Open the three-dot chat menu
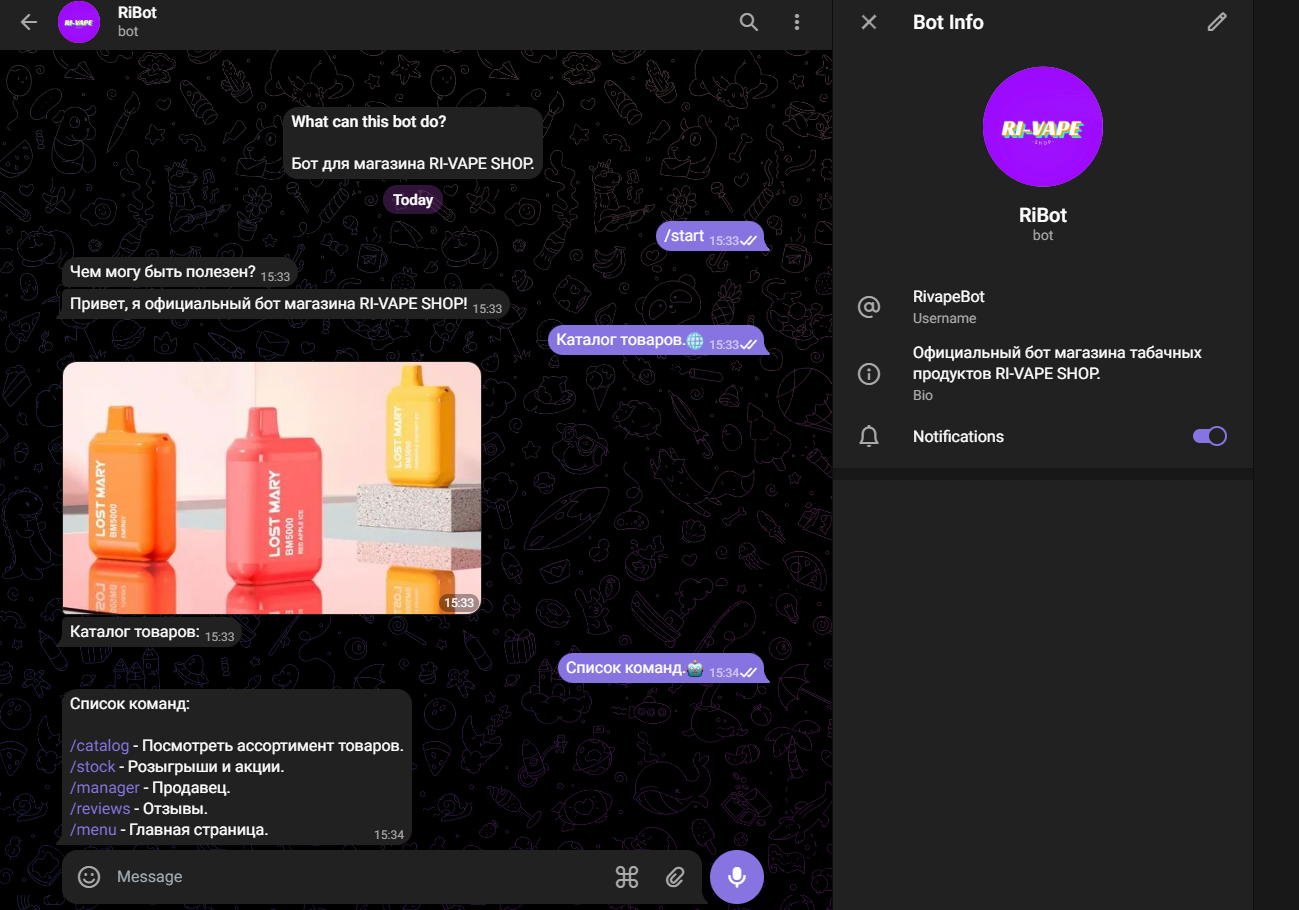 pyautogui.click(x=797, y=22)
